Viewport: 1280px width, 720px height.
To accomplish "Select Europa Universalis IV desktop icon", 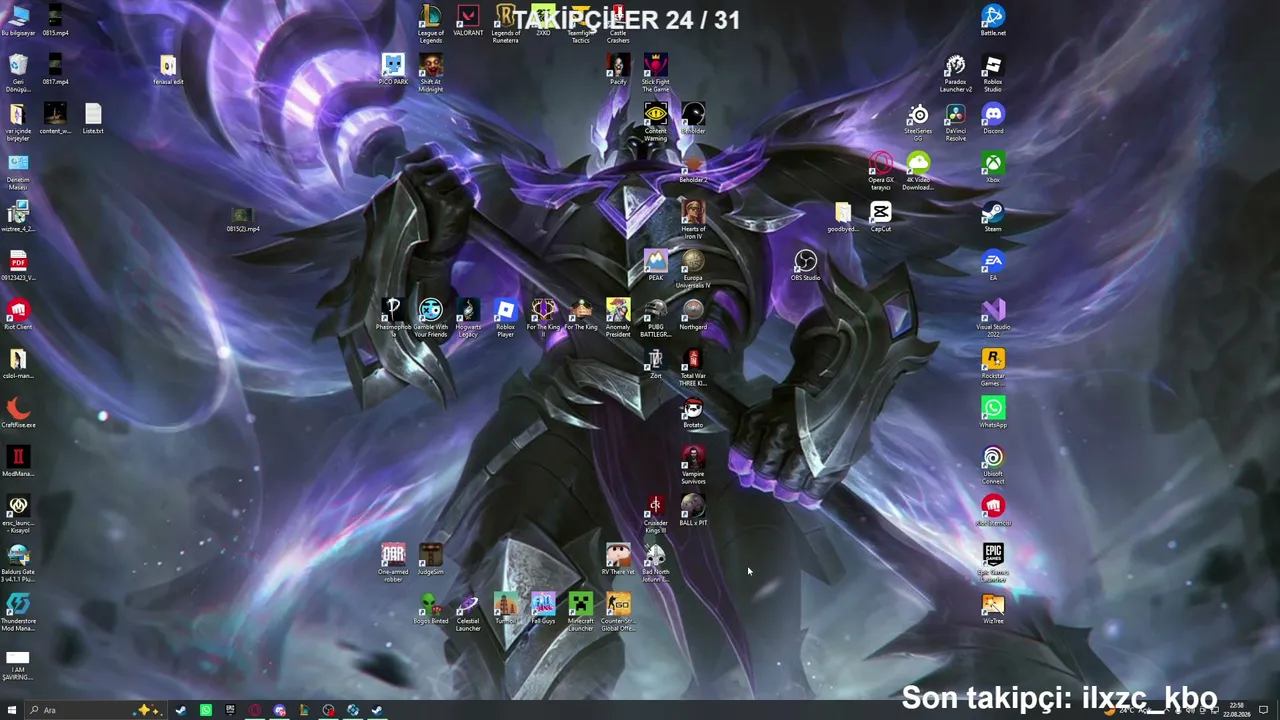I will 693,270.
